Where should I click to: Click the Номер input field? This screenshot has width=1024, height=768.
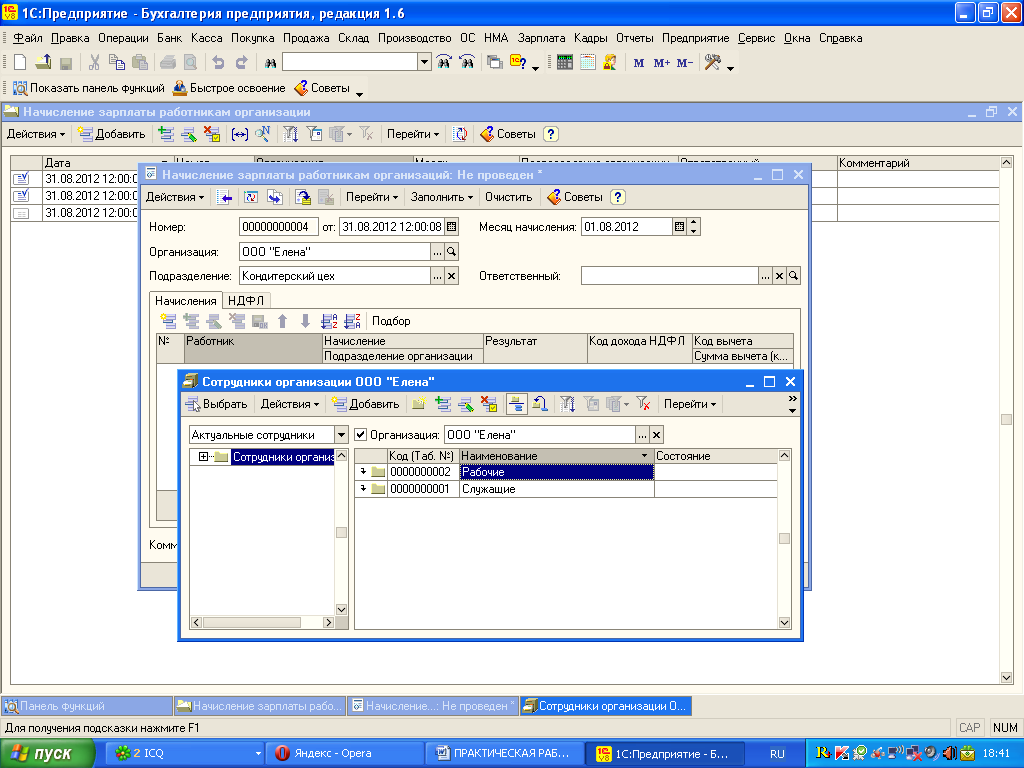[279, 227]
